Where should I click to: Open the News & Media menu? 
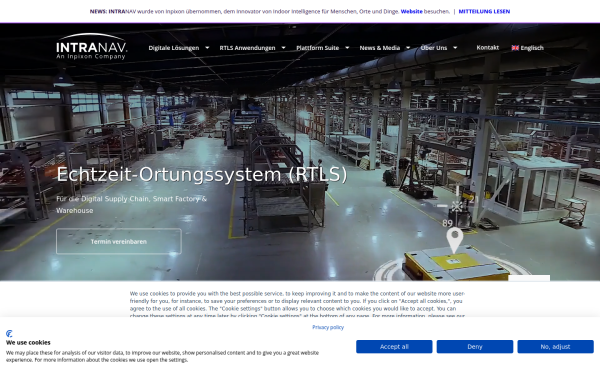(x=380, y=48)
